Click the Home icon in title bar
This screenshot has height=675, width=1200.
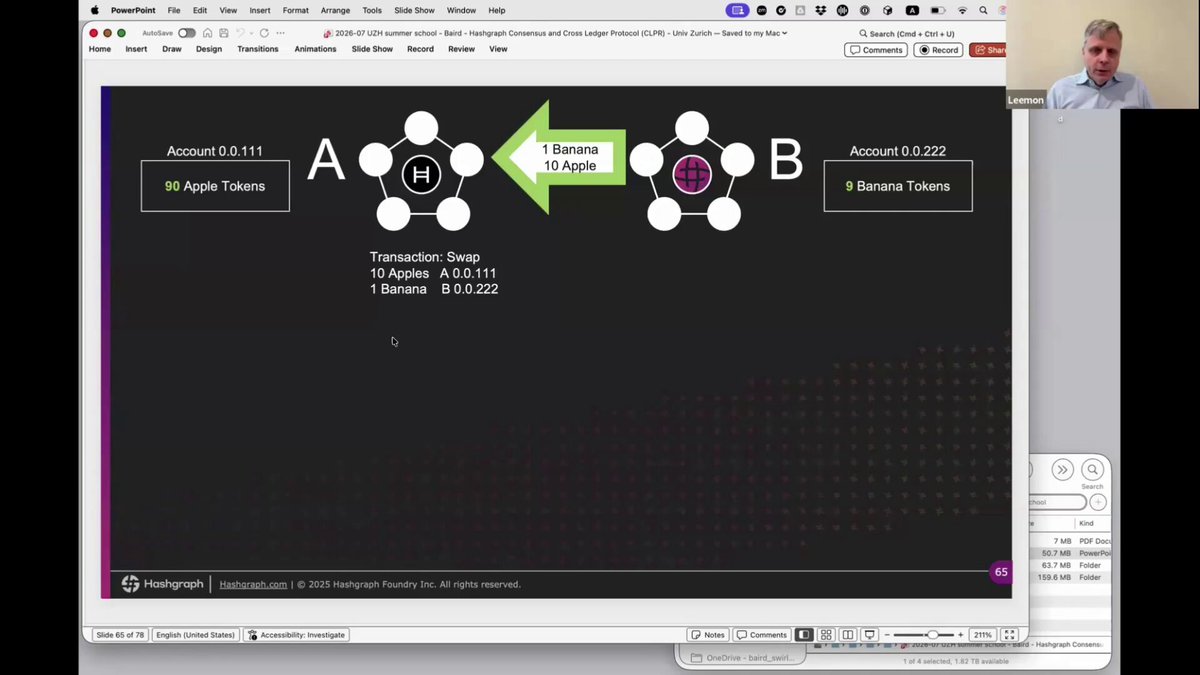[208, 33]
